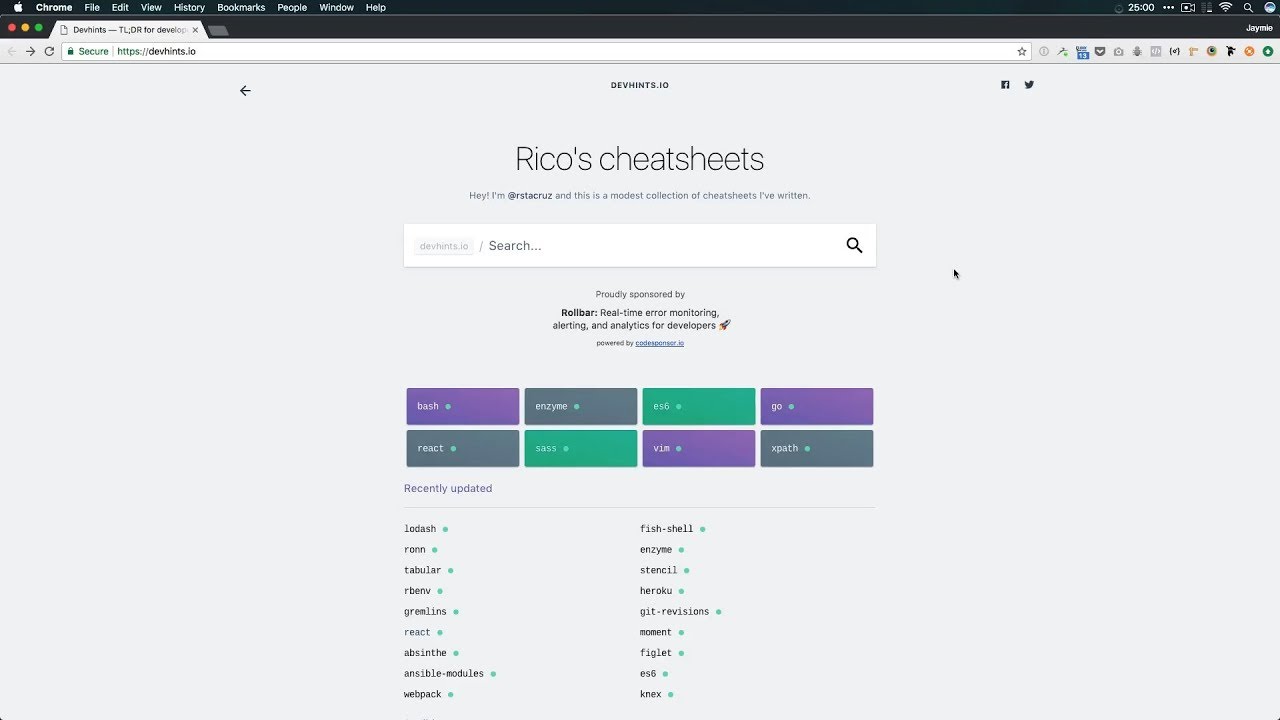The height and width of the screenshot is (720, 1280).
Task: Click the curly braces extension icon
Action: tap(1174, 51)
